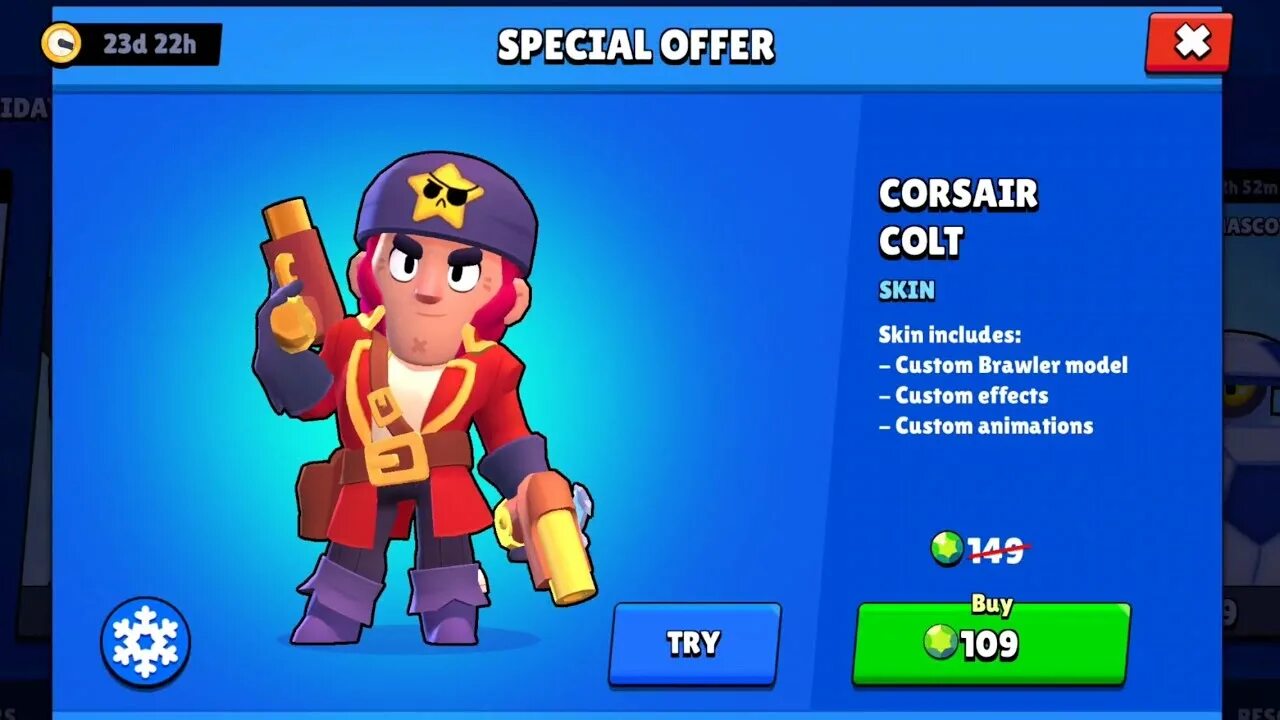Click the green gem on Buy button
This screenshot has height=720, width=1280.
point(940,642)
